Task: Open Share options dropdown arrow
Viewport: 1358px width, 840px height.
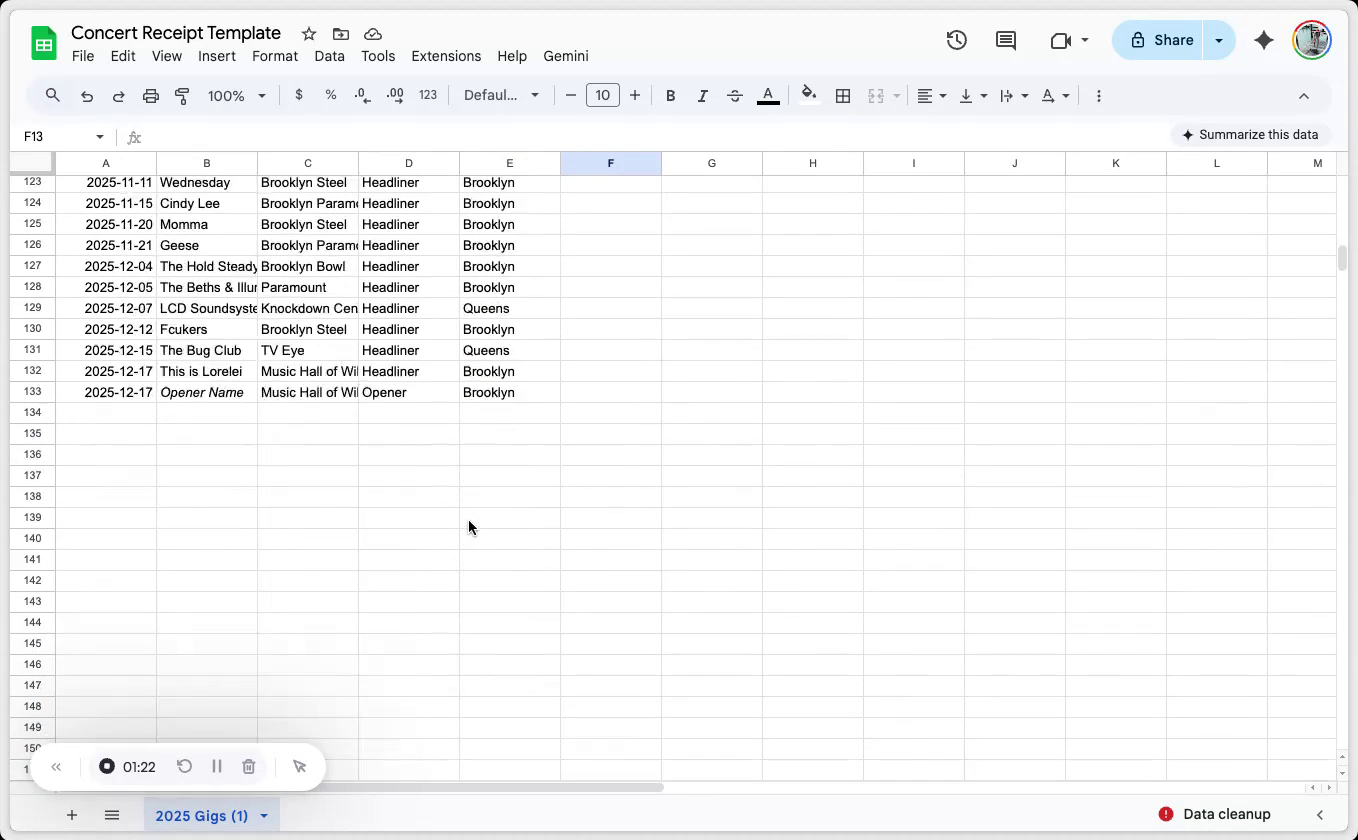Action: click(x=1219, y=40)
